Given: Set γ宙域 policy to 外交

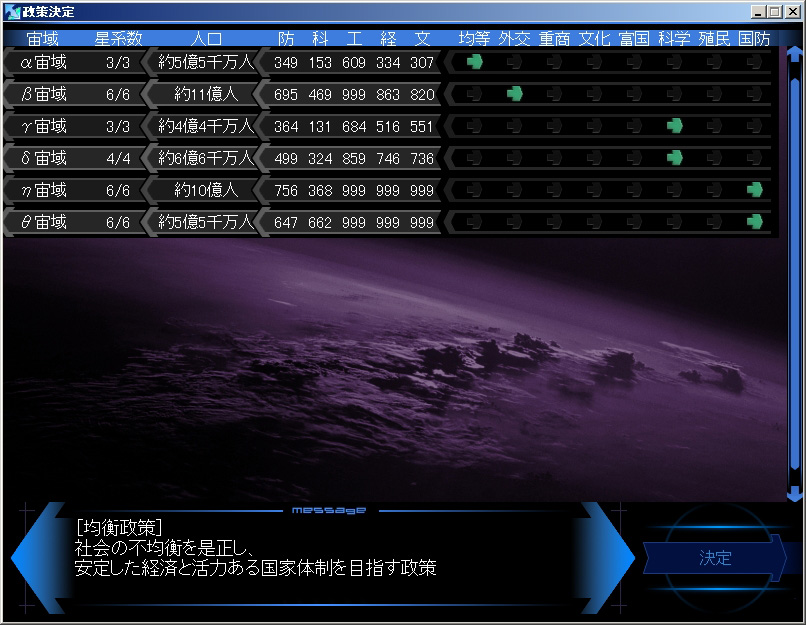Looking at the screenshot, I should (x=514, y=126).
